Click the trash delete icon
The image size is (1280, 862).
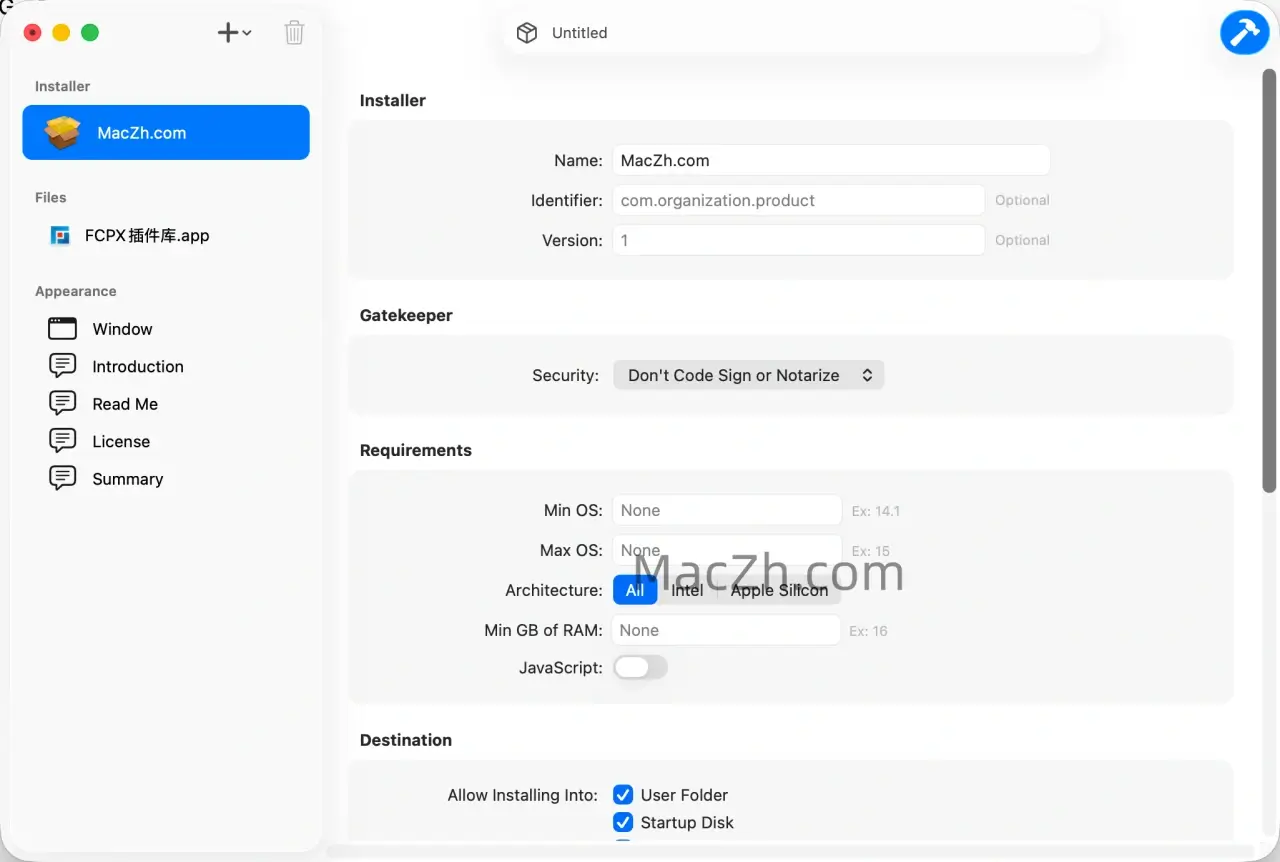pyautogui.click(x=294, y=33)
